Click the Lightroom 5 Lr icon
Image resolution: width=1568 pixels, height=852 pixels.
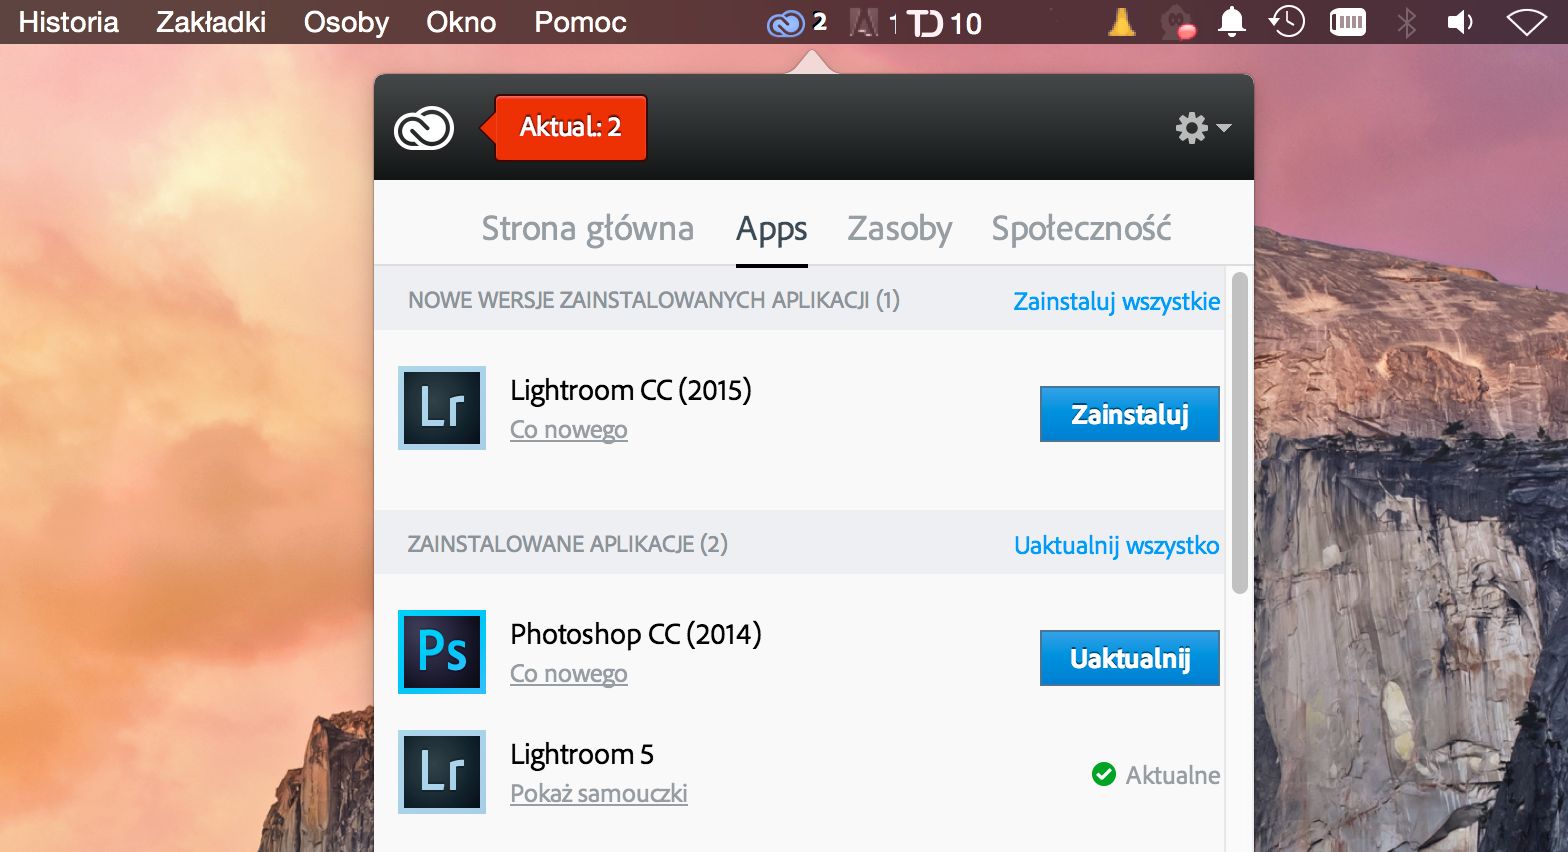click(x=442, y=772)
